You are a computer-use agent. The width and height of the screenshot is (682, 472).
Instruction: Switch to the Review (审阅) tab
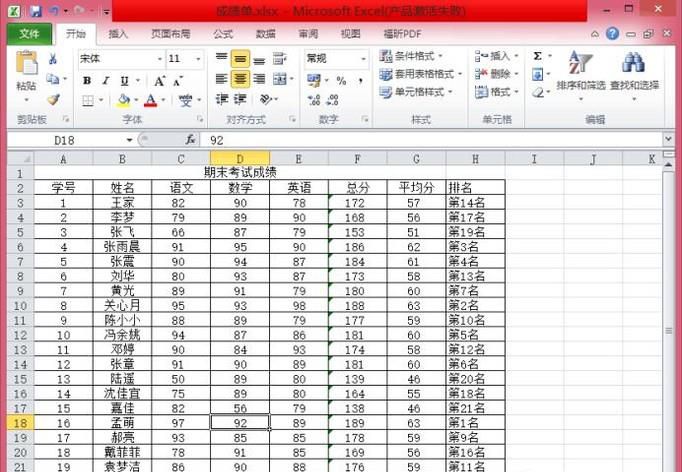coord(308,34)
